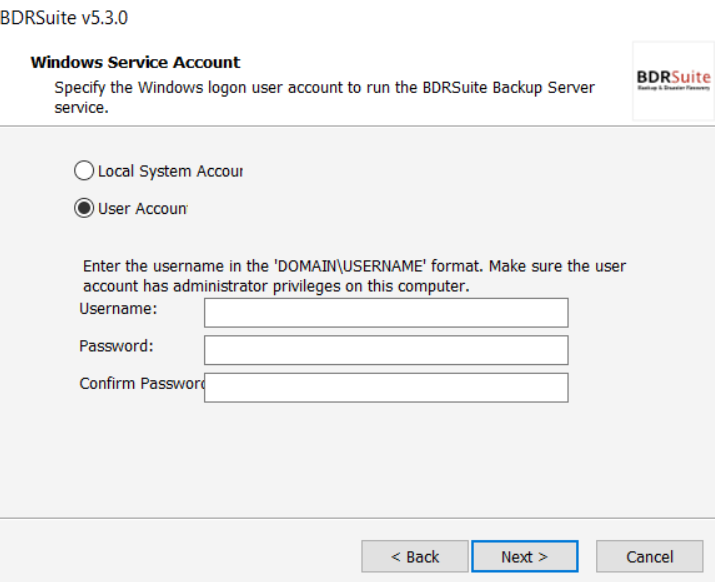Focus the Password input field
The width and height of the screenshot is (715, 582).
pos(386,350)
